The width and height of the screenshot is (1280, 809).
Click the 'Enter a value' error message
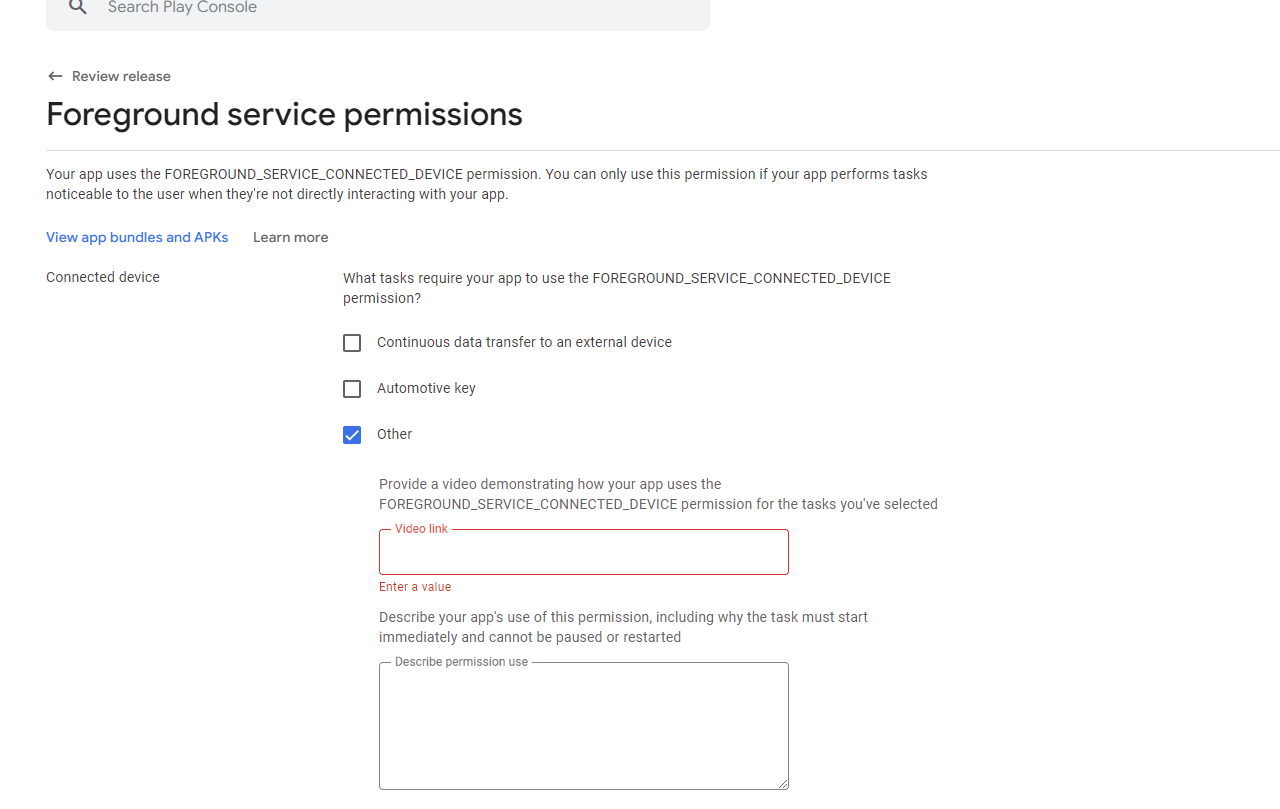(x=415, y=587)
